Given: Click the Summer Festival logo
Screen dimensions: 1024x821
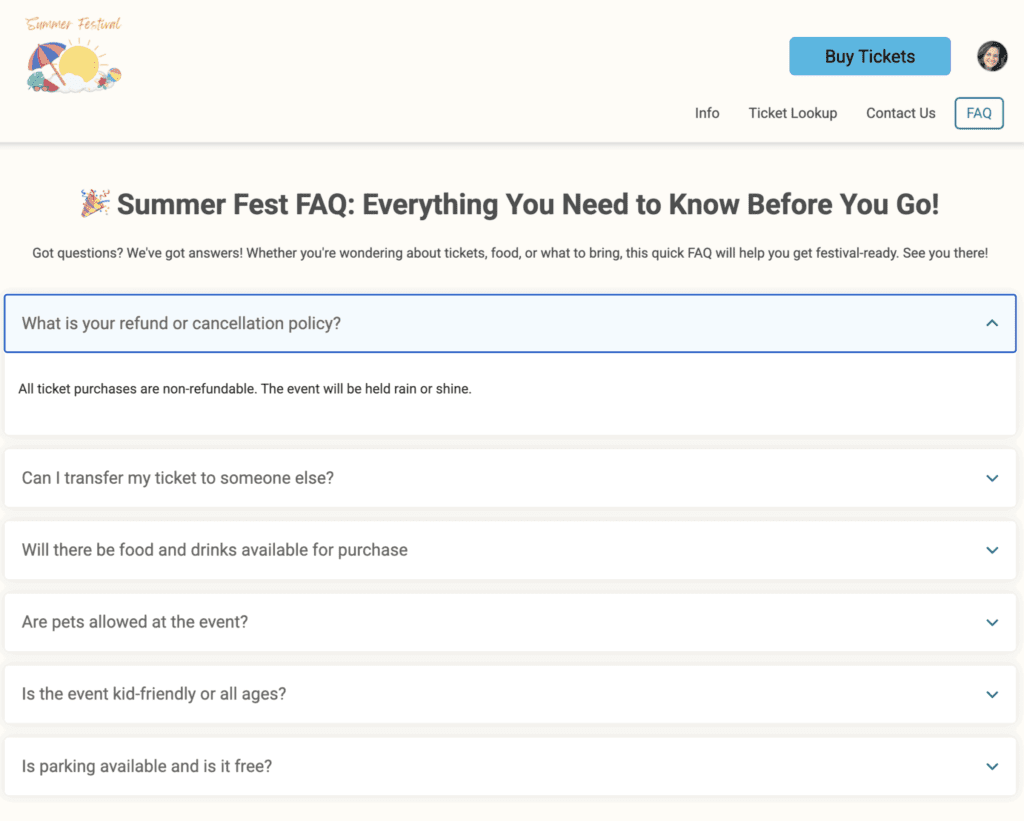Looking at the screenshot, I should [x=74, y=56].
